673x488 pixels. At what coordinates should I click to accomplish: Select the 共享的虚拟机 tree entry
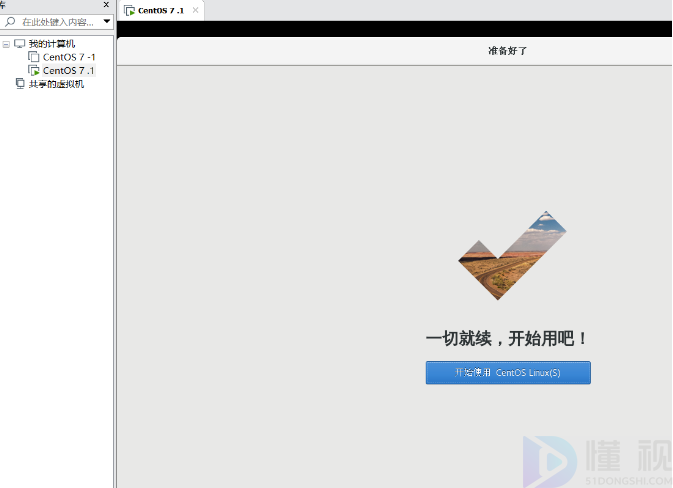56,84
